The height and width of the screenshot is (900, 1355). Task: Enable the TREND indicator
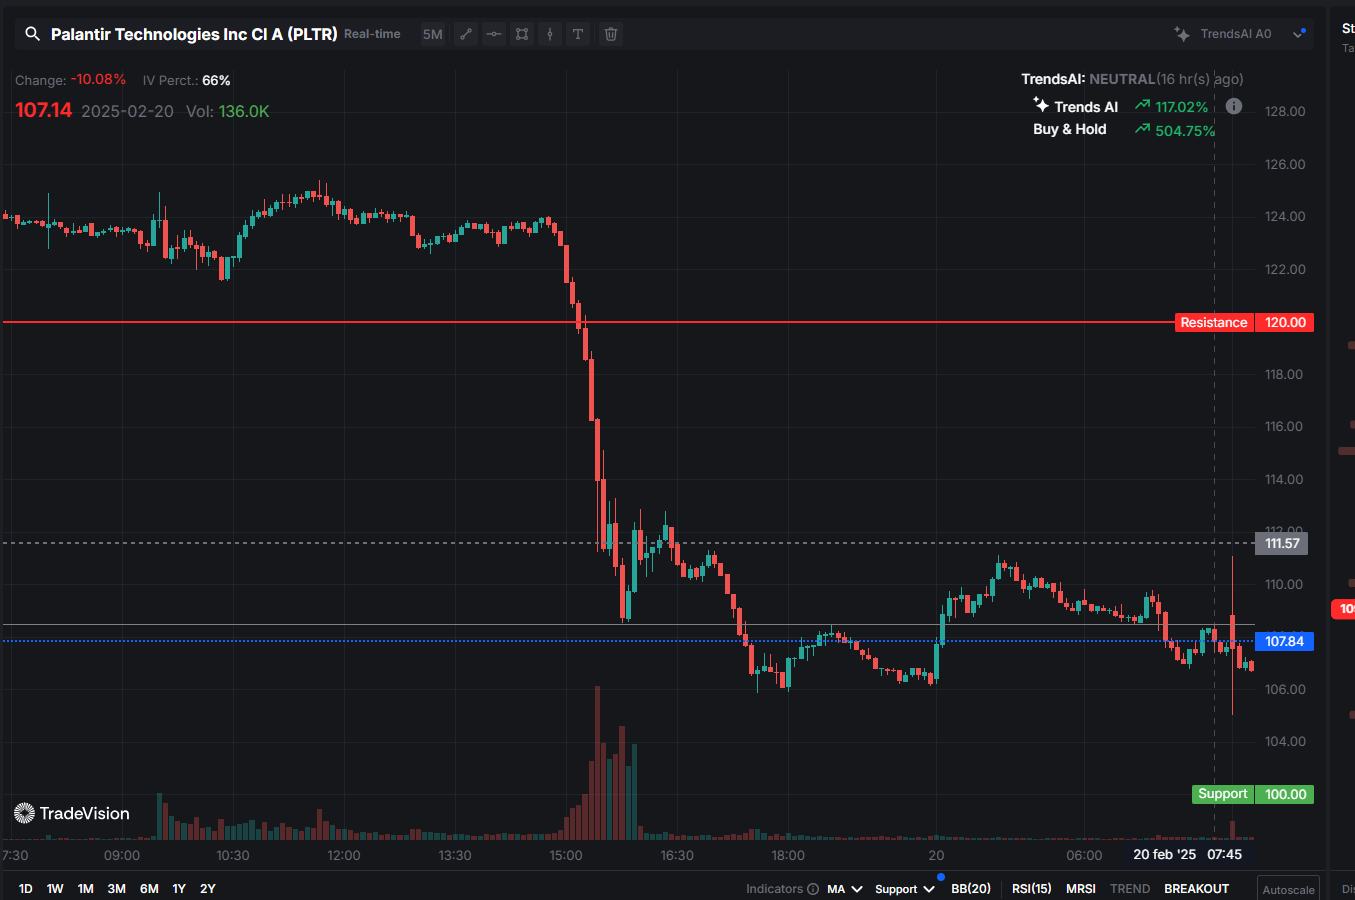pyautogui.click(x=1129, y=889)
